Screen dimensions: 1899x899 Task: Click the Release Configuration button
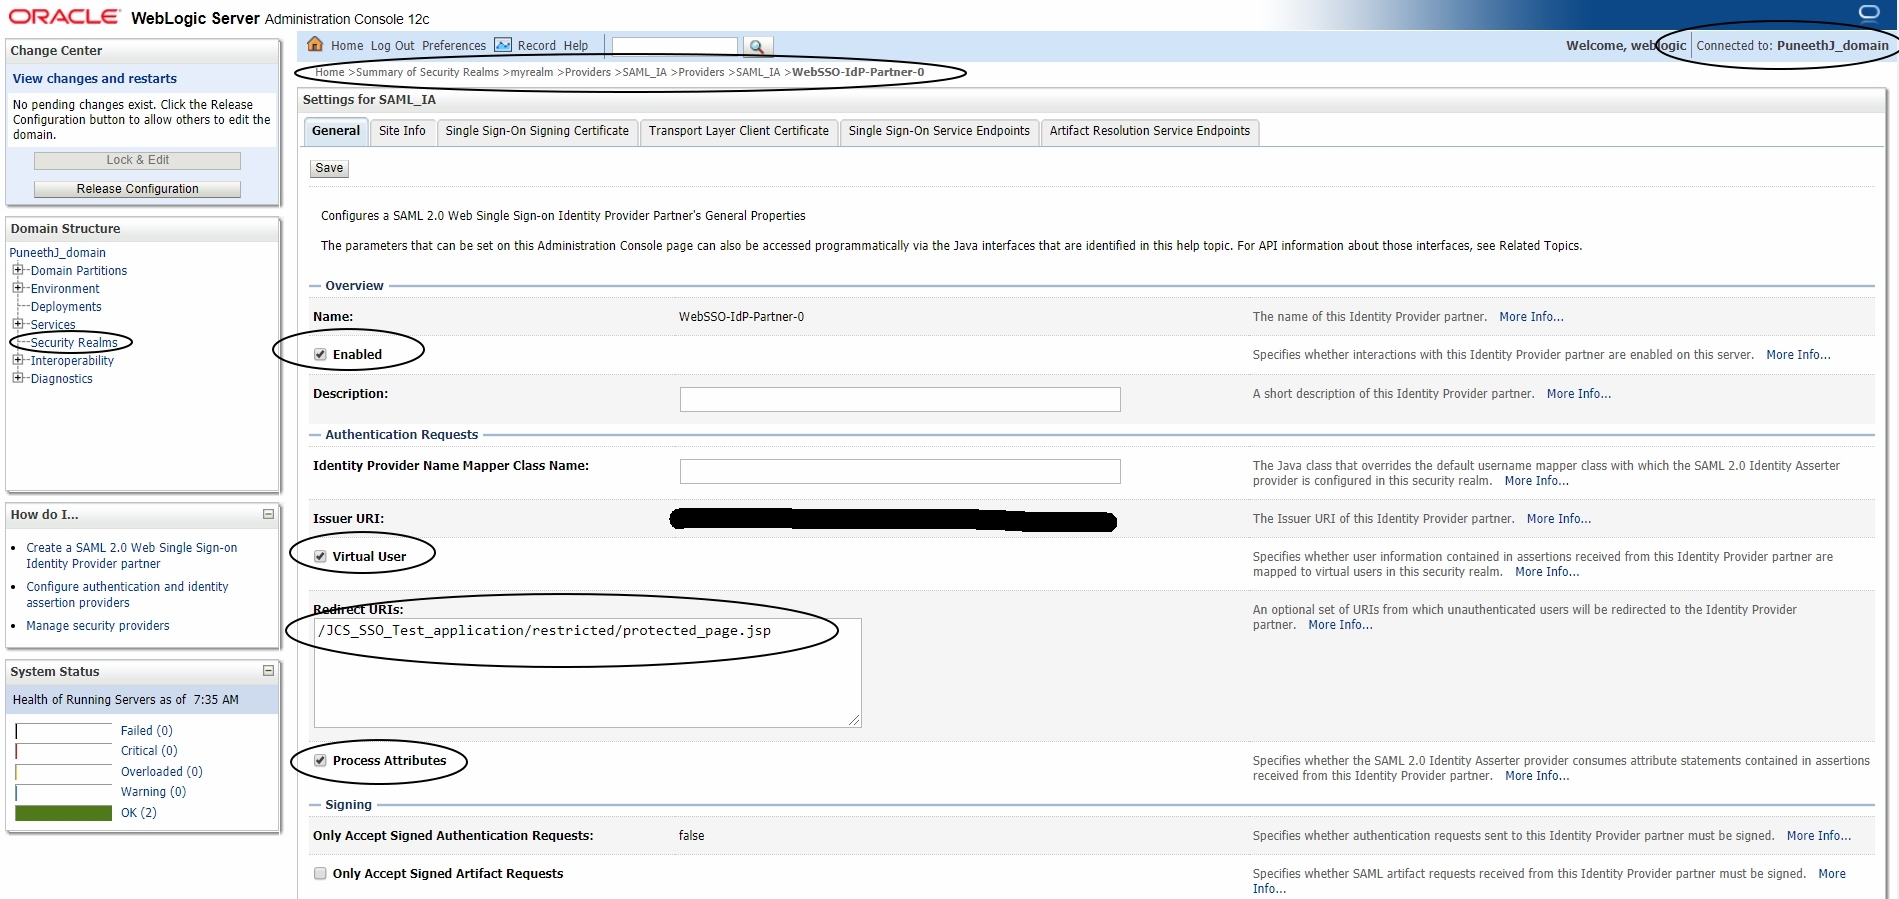tap(138, 189)
